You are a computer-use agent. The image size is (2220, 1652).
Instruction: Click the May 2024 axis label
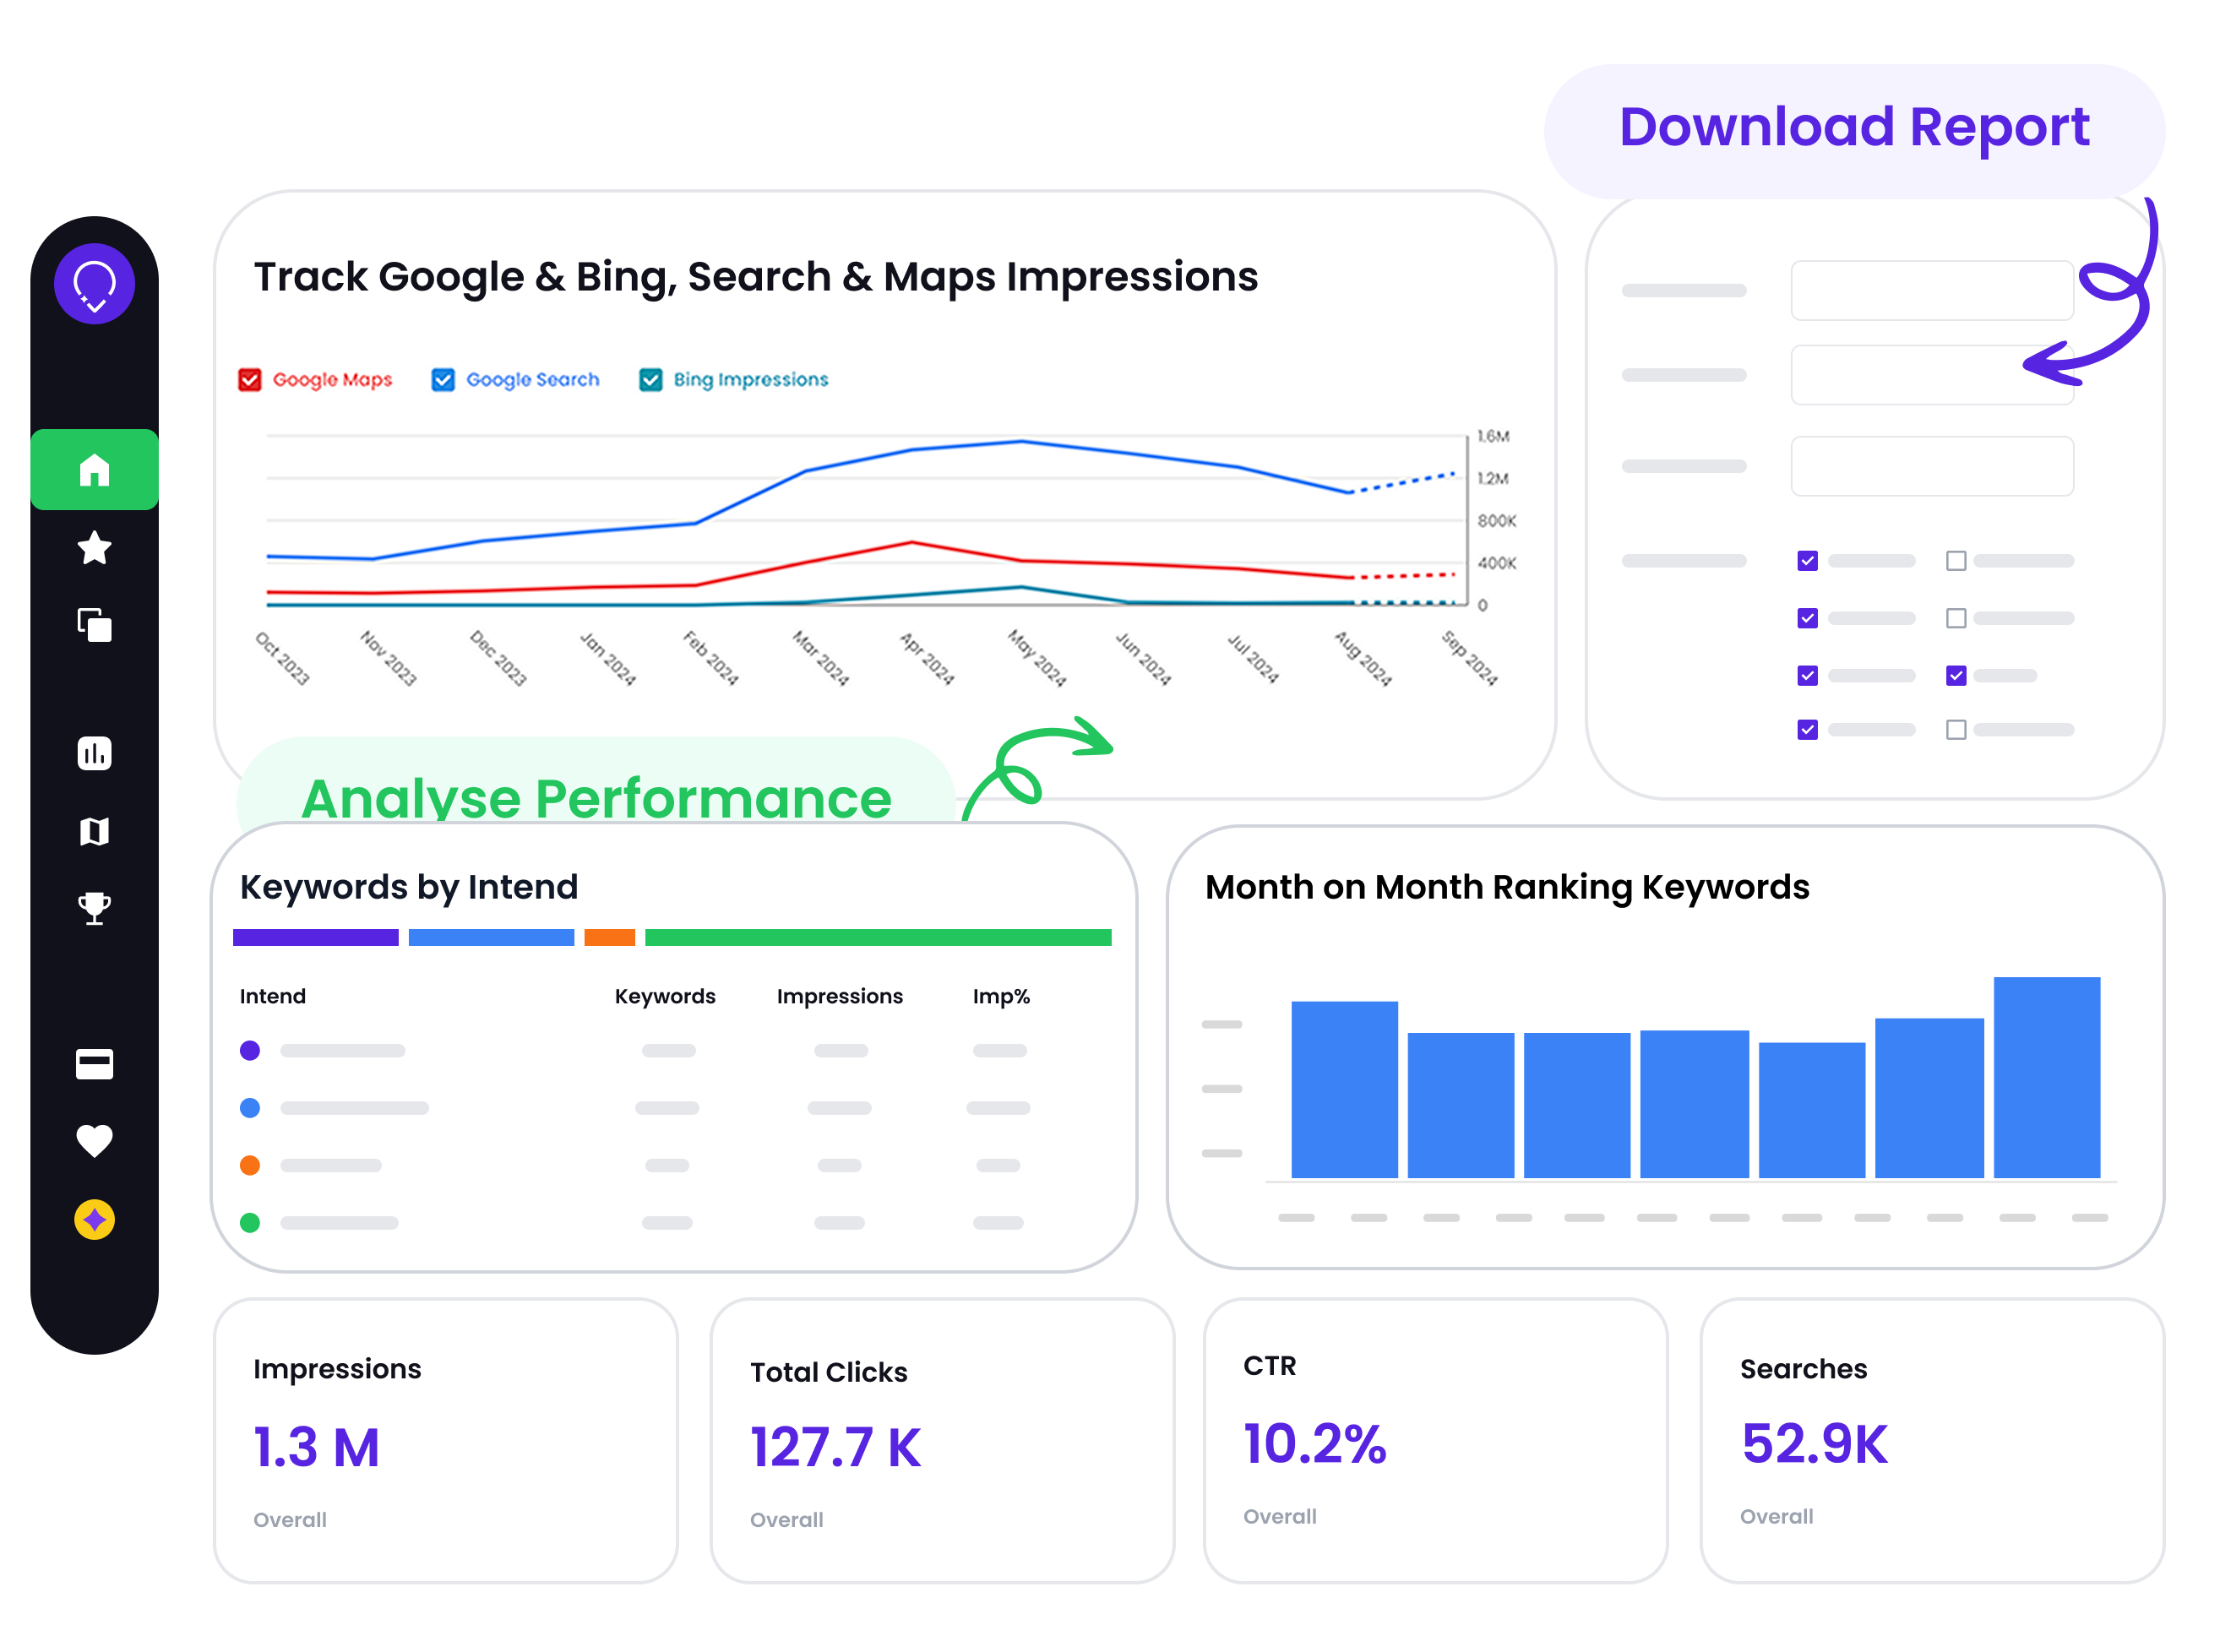point(1036,658)
